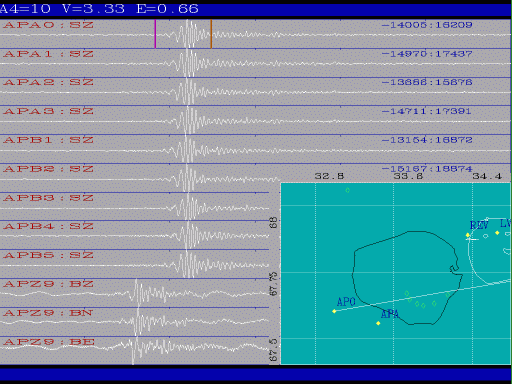Screen dimensions: 512x384
Task: Select the REV station marker on map
Action: [468, 235]
